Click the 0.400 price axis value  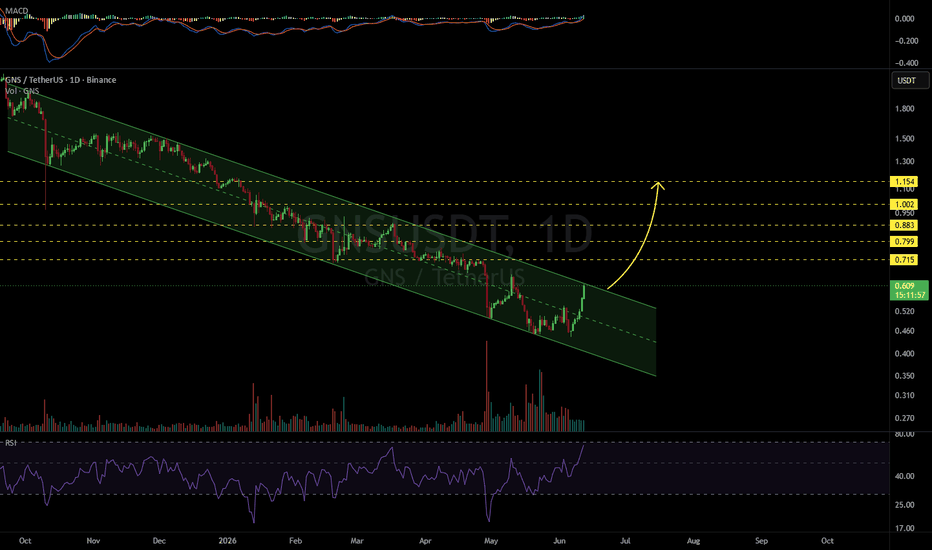(x=905, y=353)
